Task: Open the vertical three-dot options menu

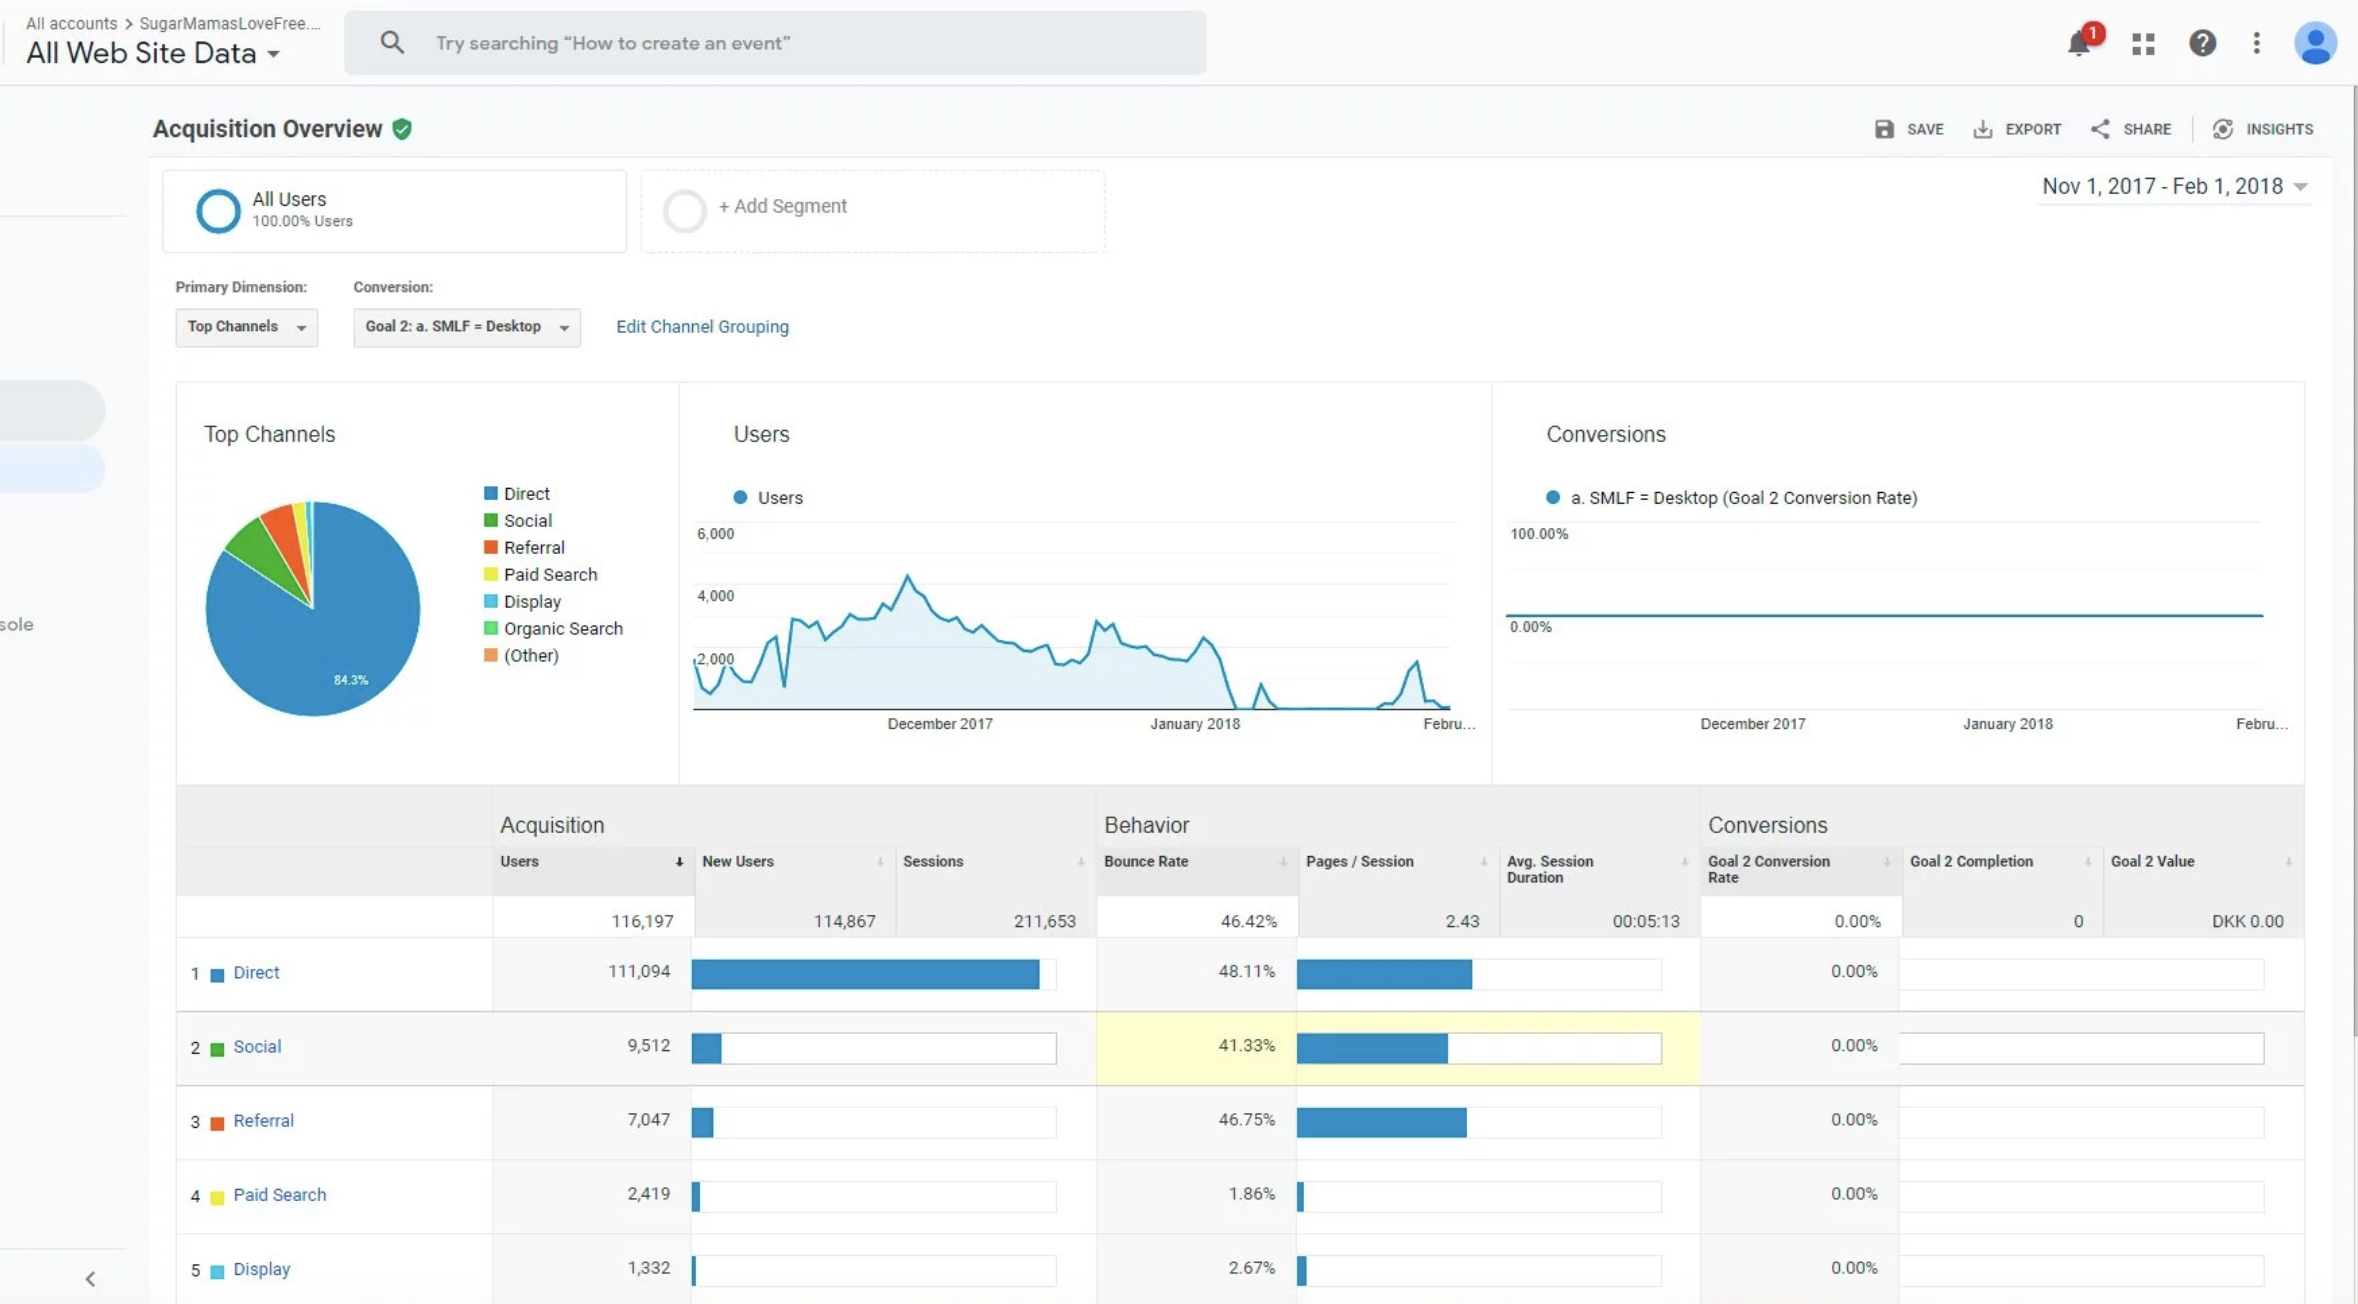Action: (x=2256, y=43)
